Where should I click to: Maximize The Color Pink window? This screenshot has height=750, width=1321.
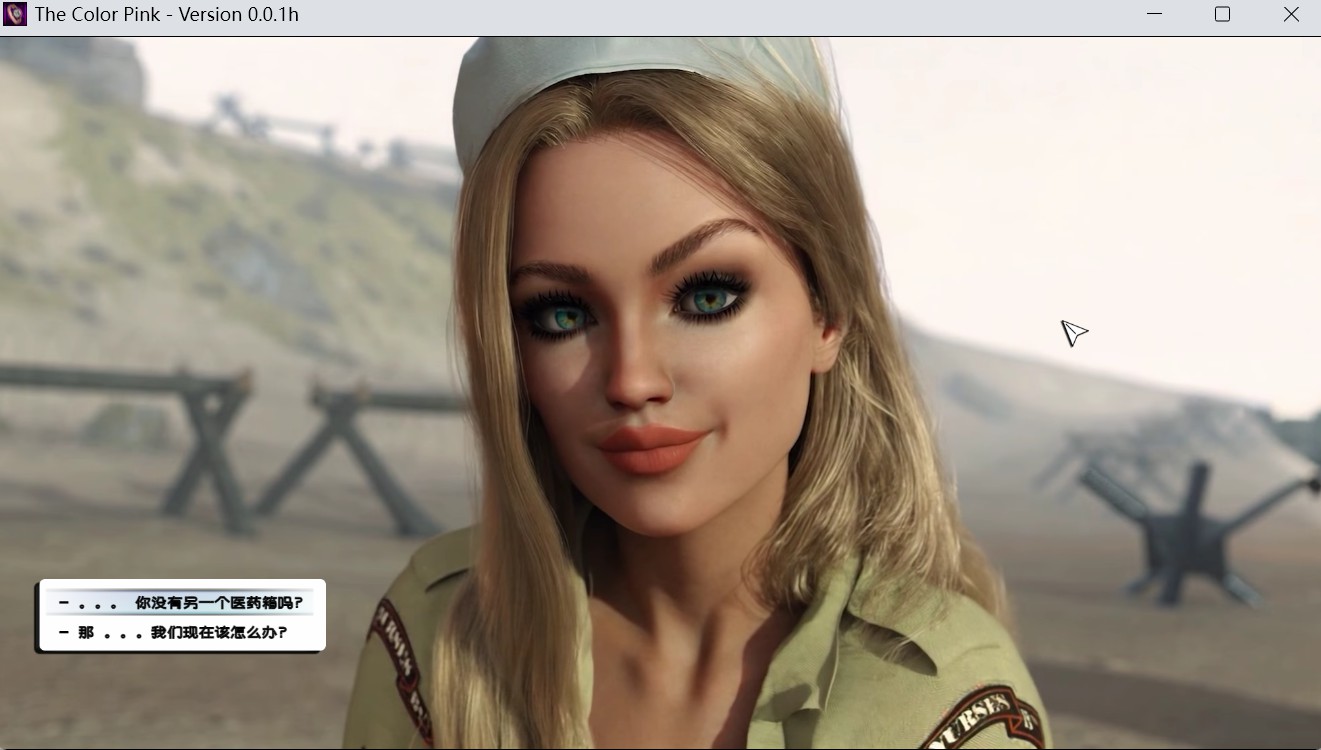click(x=1222, y=14)
